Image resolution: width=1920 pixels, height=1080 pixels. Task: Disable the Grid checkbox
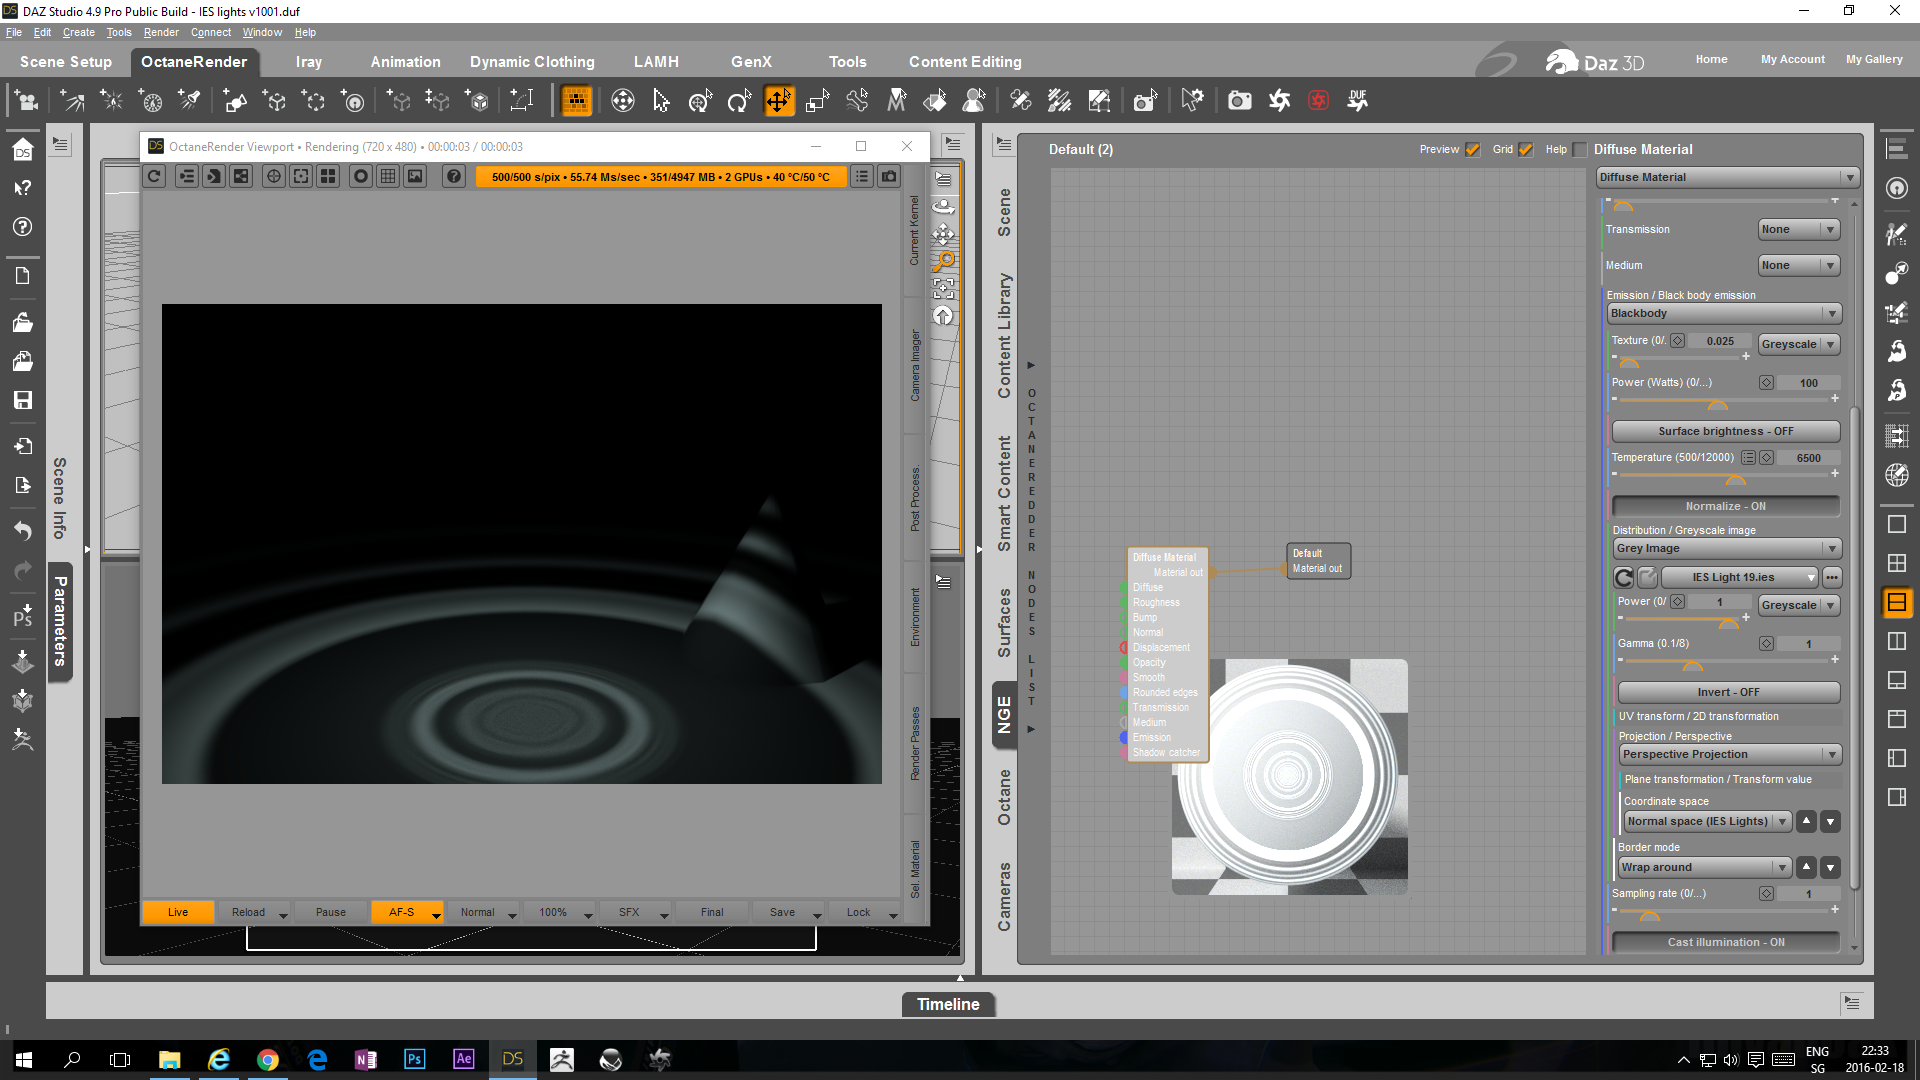[x=1525, y=150]
